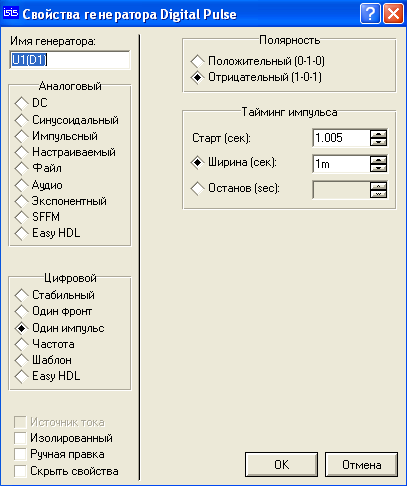Click the ISIS icon in title bar

point(10,14)
